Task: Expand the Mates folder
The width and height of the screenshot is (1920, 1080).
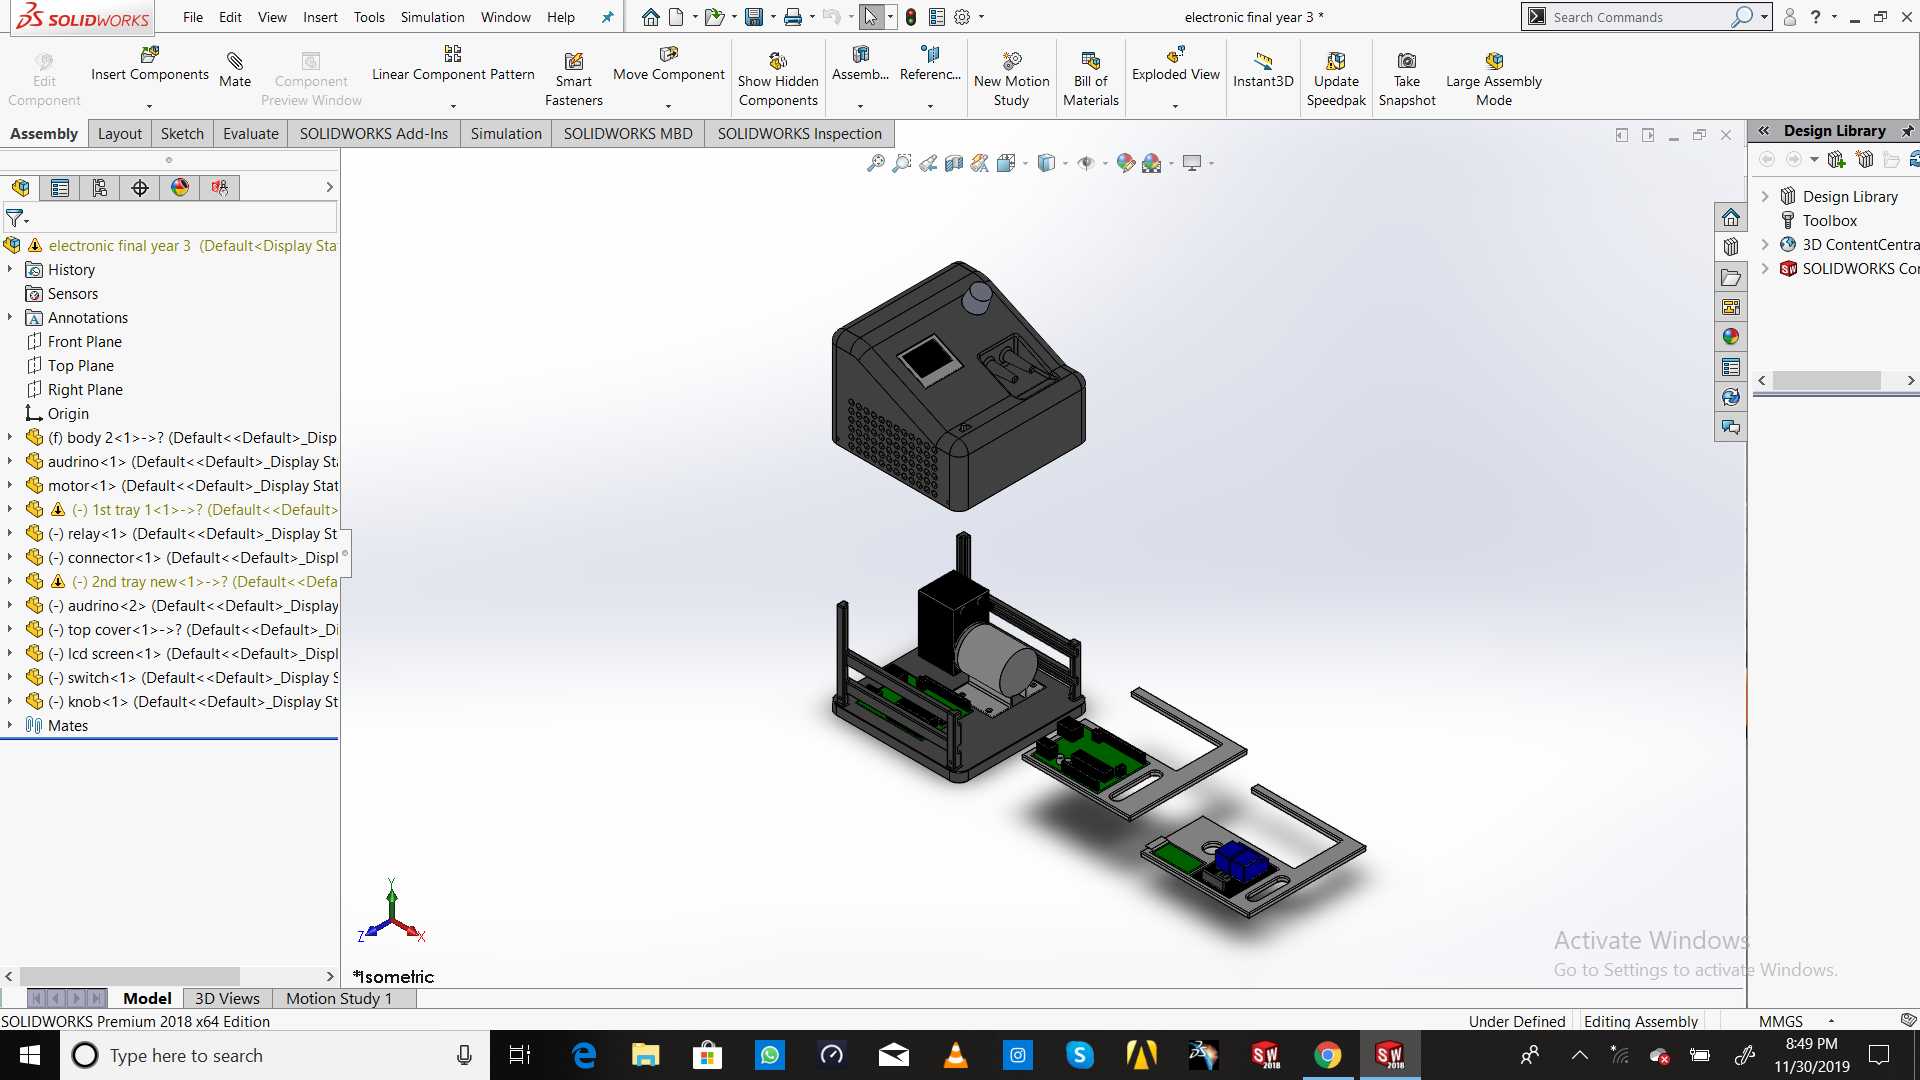Action: click(x=10, y=725)
